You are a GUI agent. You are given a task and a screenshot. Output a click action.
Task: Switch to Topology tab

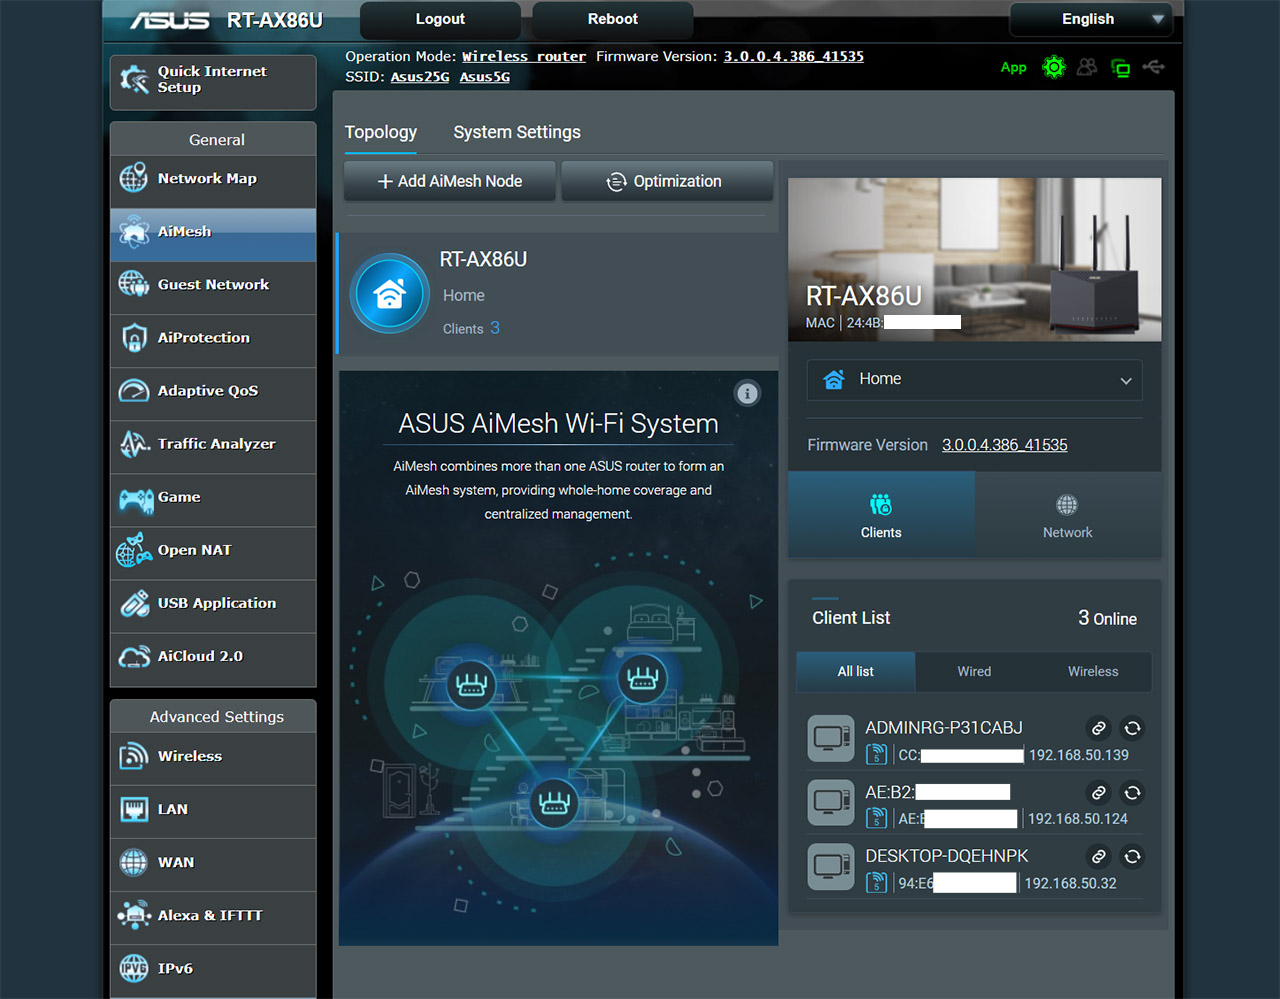[381, 132]
